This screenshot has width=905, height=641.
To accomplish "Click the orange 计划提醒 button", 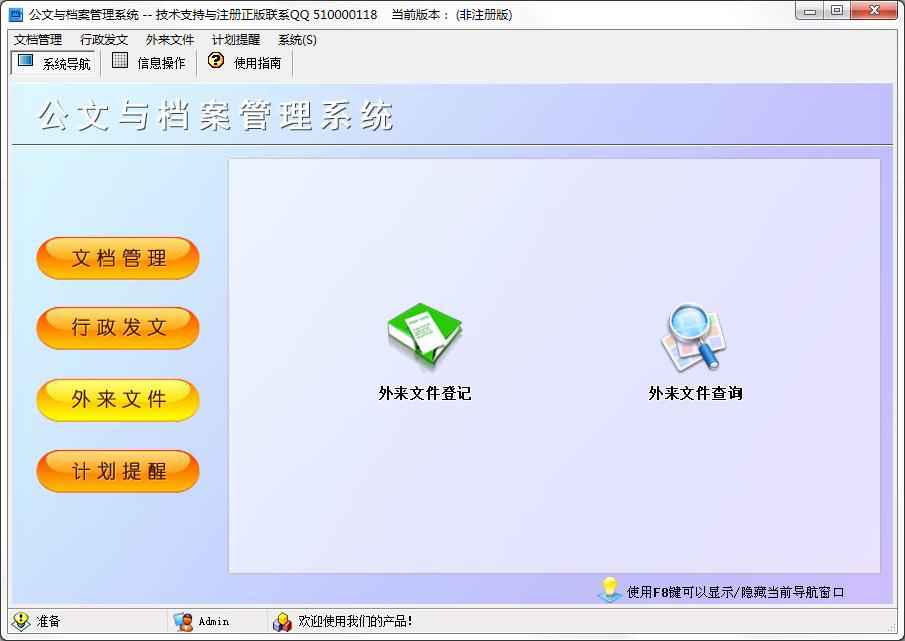I will point(118,471).
